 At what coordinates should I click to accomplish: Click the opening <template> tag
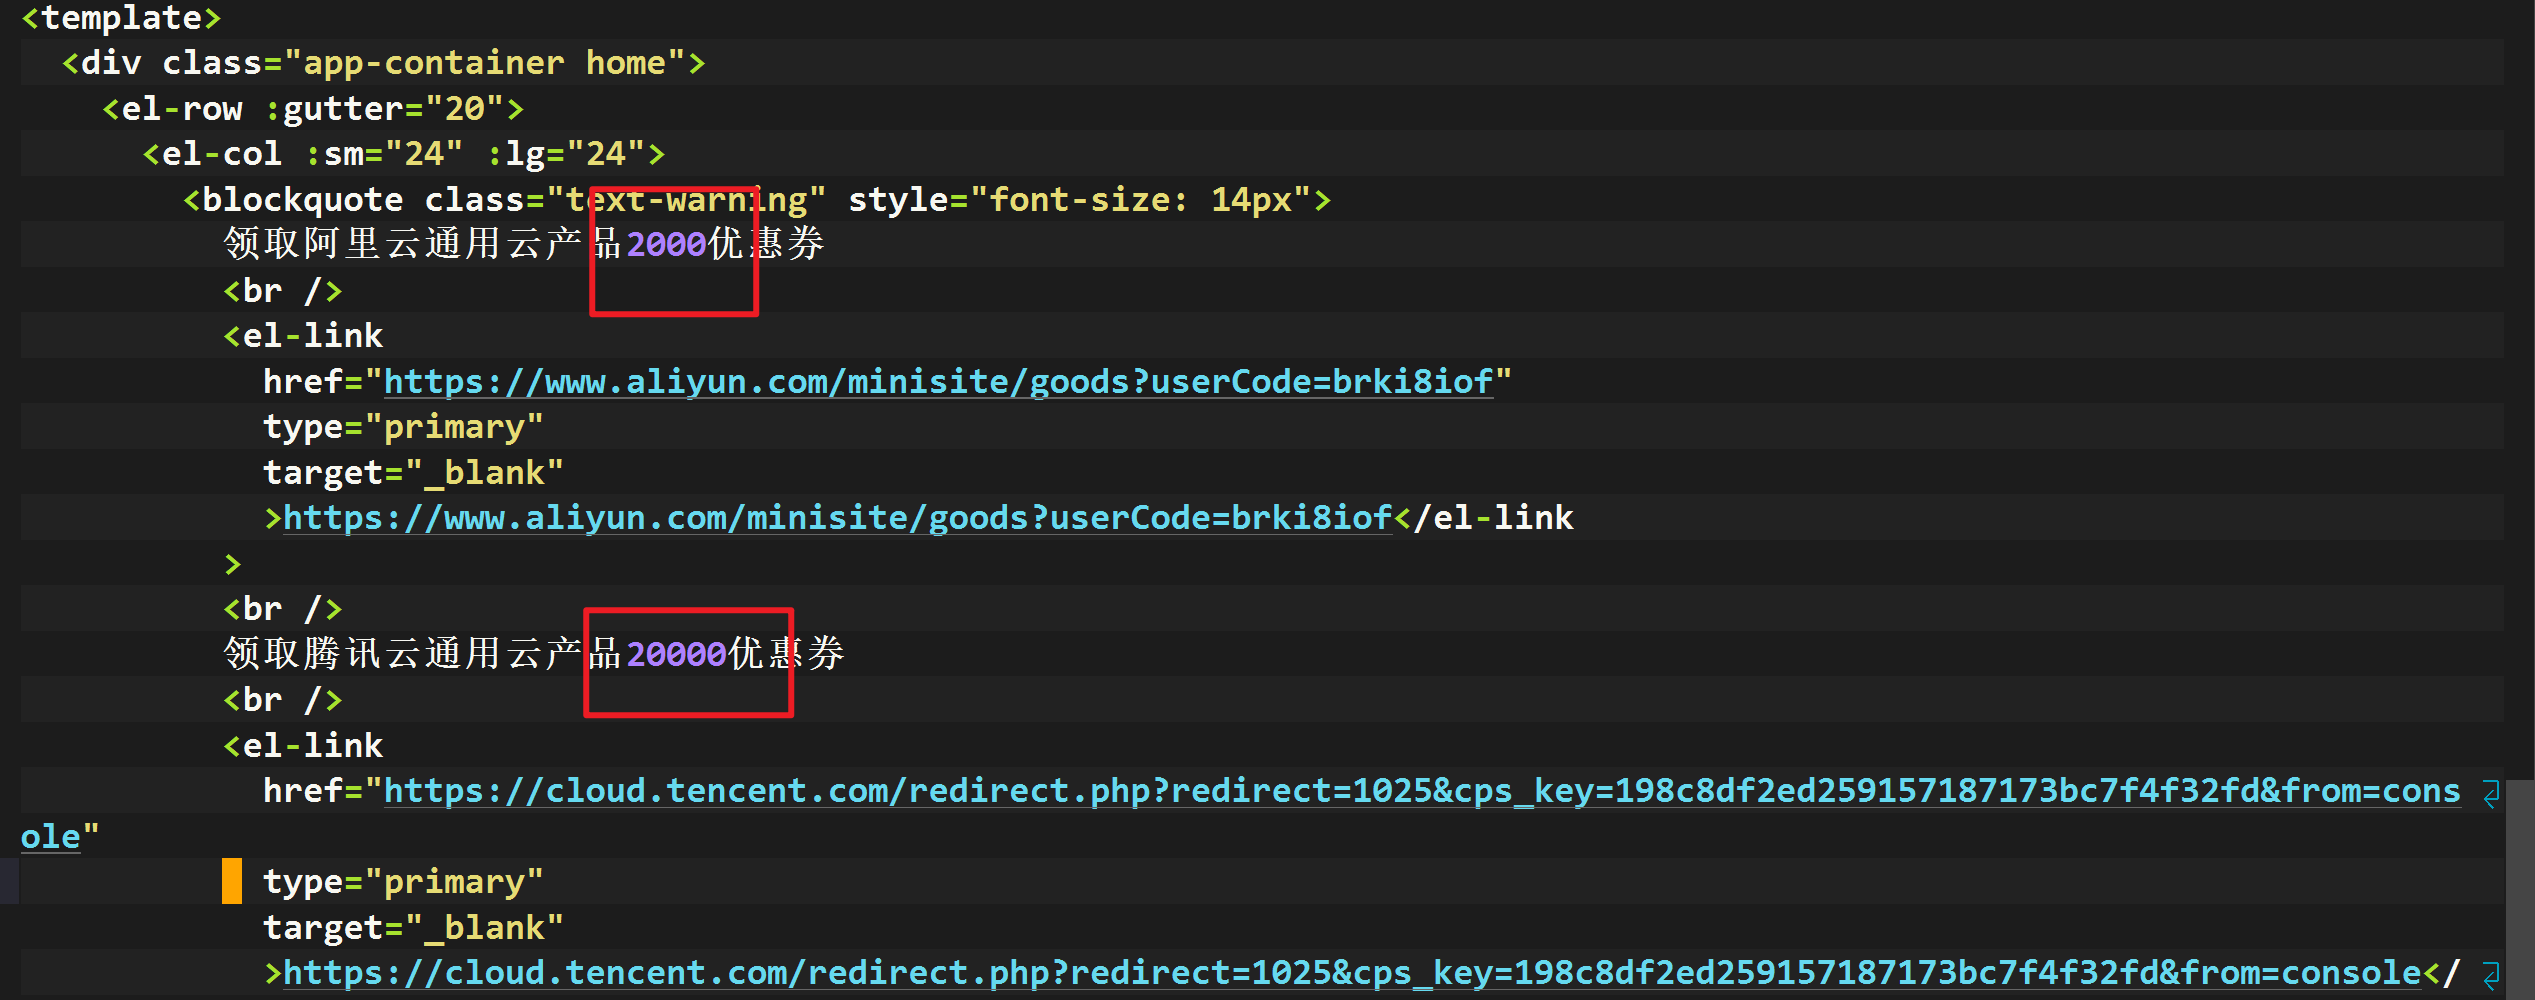pos(121,18)
